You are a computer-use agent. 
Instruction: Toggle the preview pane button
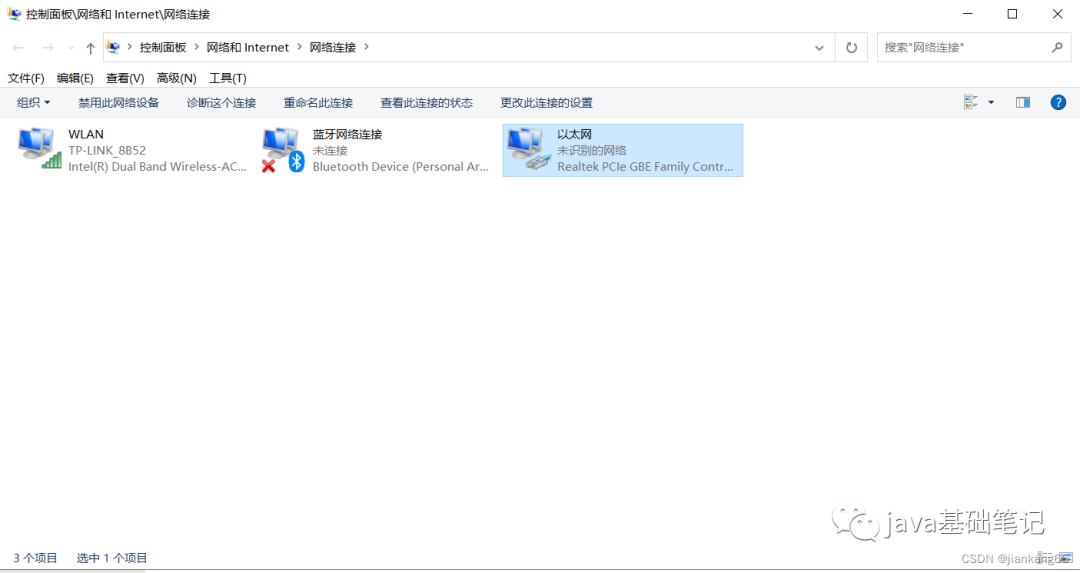tap(1023, 103)
